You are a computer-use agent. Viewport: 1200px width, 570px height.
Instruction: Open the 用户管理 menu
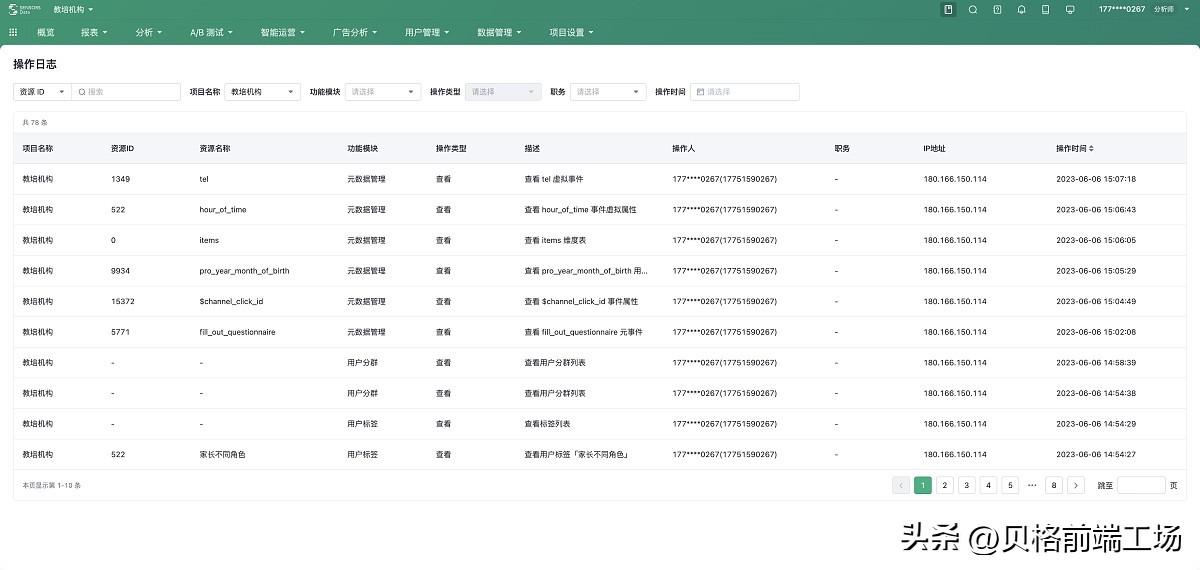click(427, 32)
